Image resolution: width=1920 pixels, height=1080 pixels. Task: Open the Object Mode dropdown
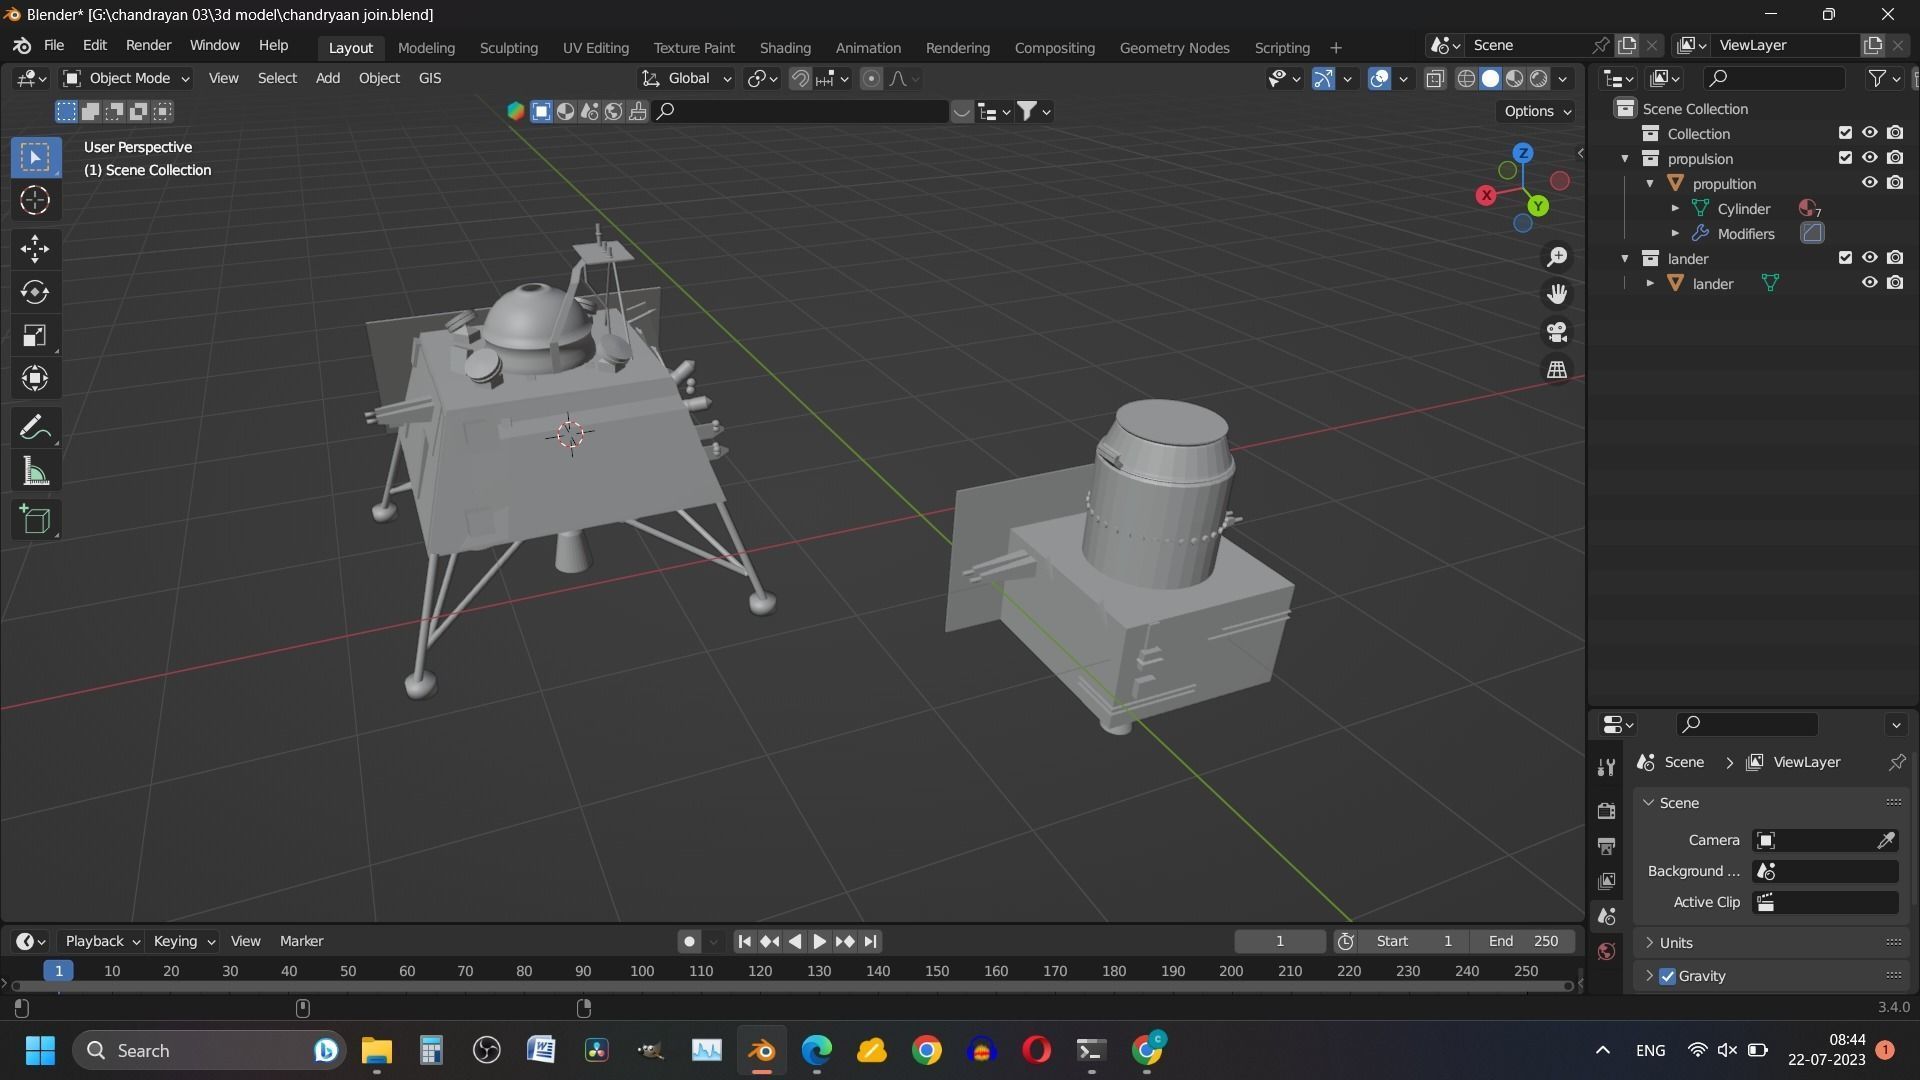(127, 78)
